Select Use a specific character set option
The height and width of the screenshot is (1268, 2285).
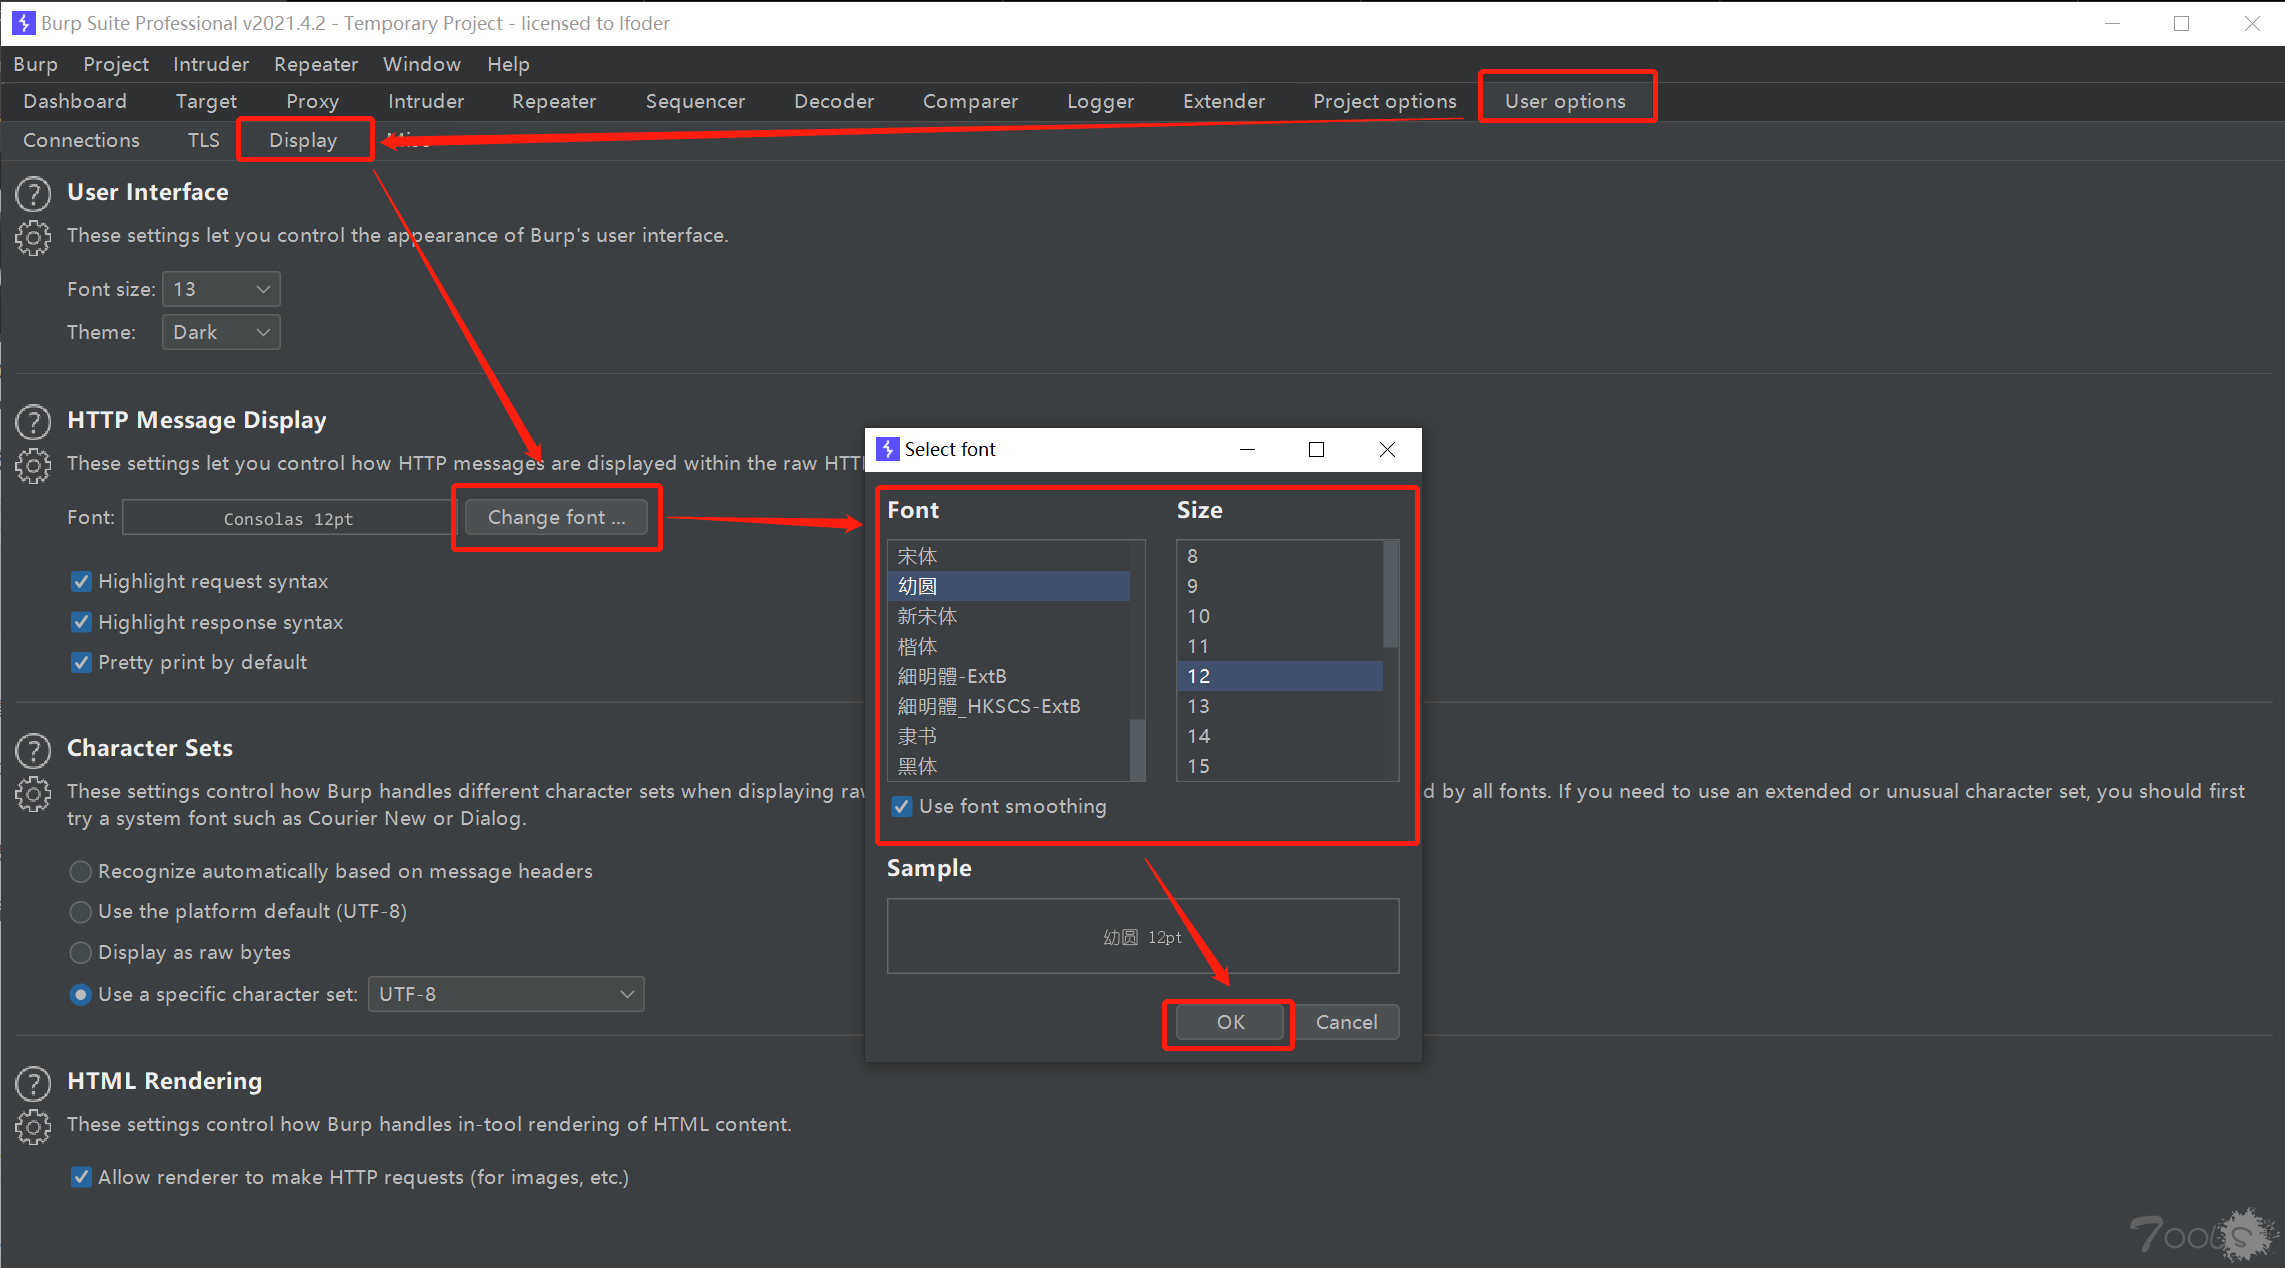coord(81,994)
